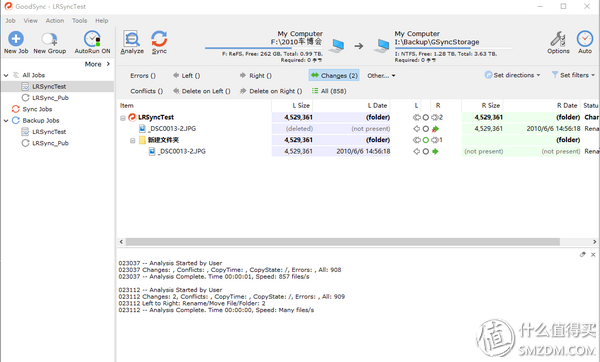Viewport: 600px width, 362px height.
Task: Open the Job menu
Action: (10, 21)
